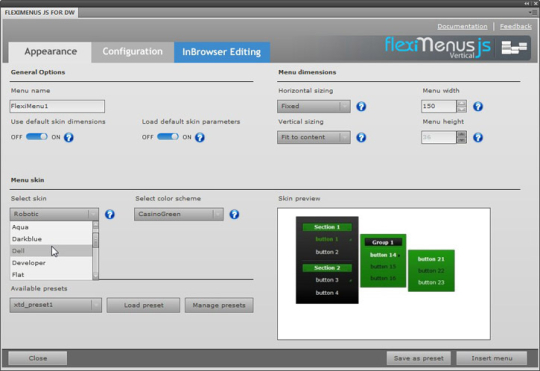Screen dimensions: 540x371
Task: Open the Horizontal sizing Fixed dropdown
Action: (x=314, y=106)
